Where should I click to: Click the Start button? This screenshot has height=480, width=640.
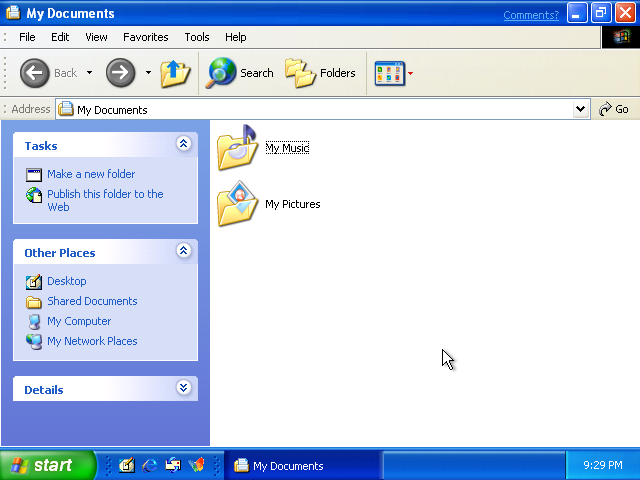48,465
